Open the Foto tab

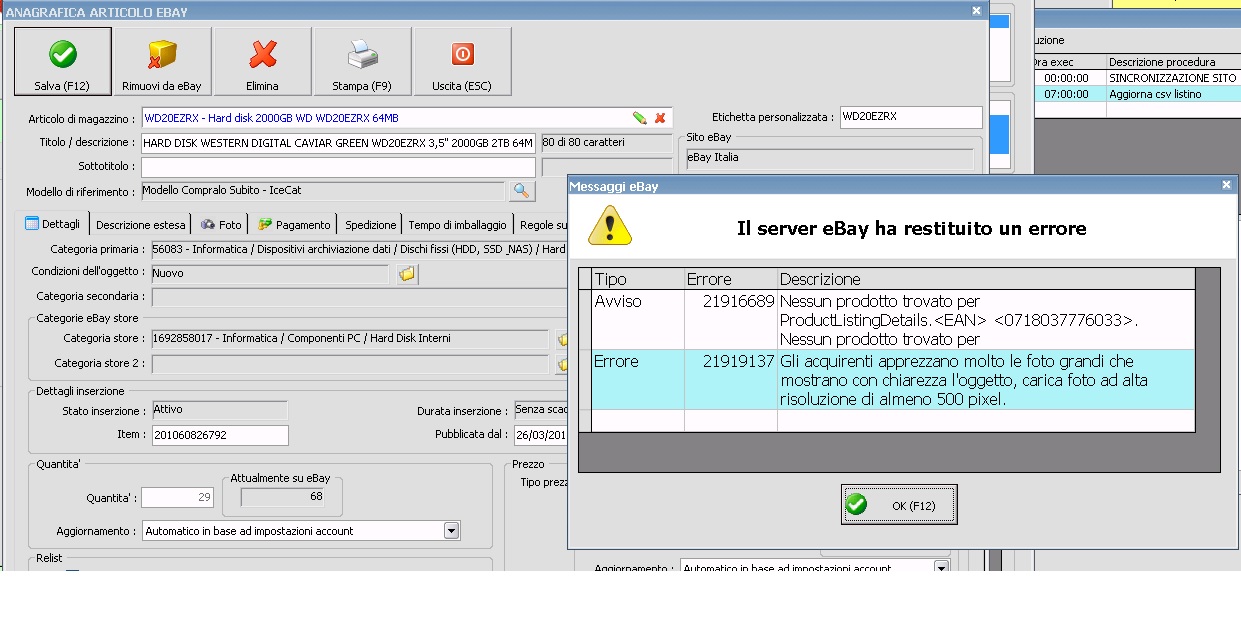coord(221,225)
